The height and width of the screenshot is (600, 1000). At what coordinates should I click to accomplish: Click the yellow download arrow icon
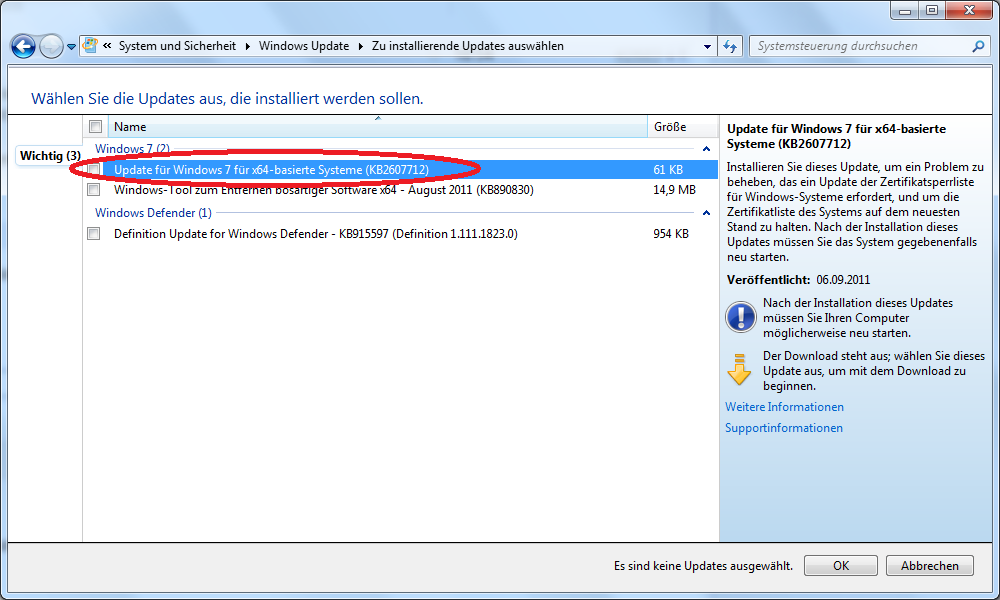click(x=739, y=369)
